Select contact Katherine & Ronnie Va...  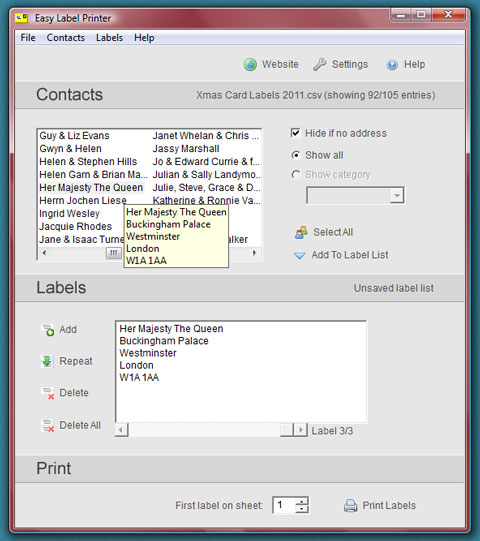pos(206,200)
